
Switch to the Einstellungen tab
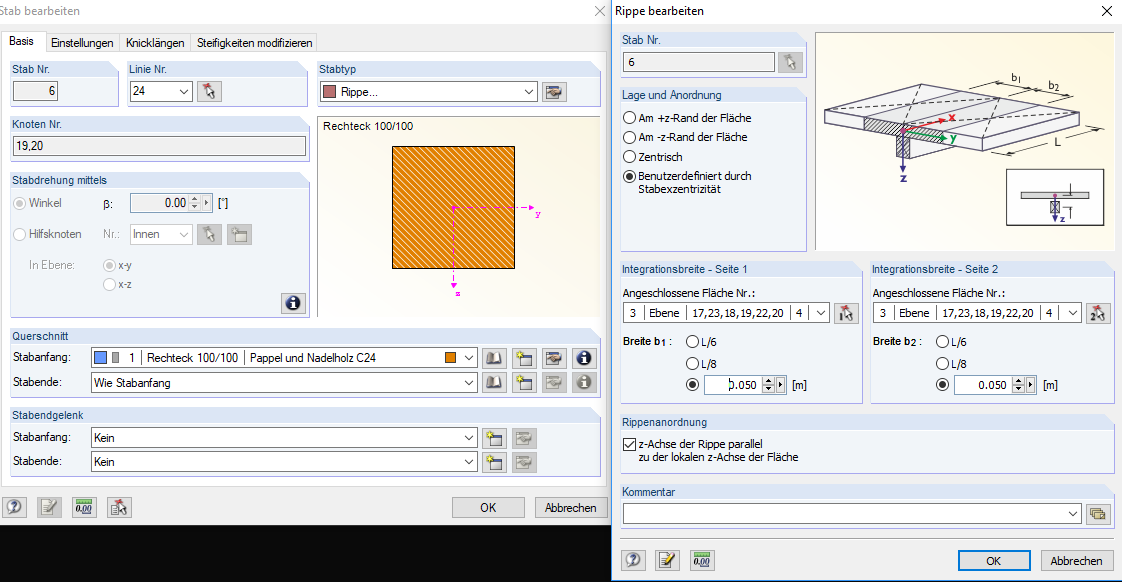click(x=82, y=43)
